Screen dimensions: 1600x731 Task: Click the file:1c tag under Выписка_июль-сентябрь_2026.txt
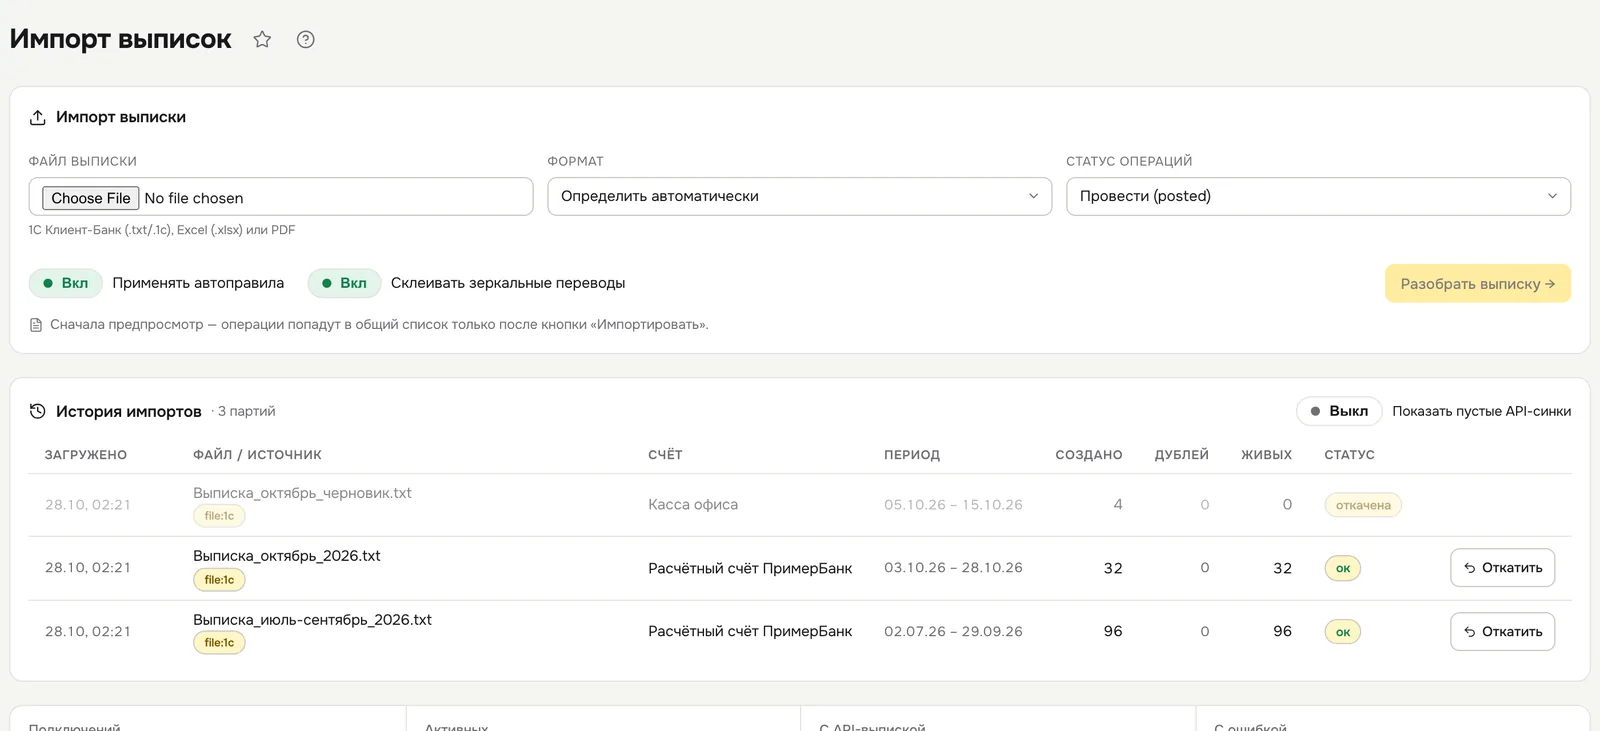[x=219, y=643]
